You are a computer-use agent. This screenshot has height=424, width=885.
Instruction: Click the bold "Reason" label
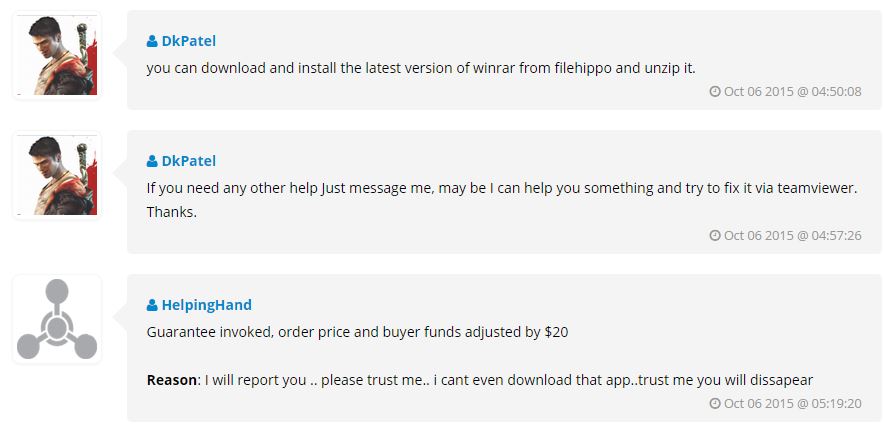point(171,380)
